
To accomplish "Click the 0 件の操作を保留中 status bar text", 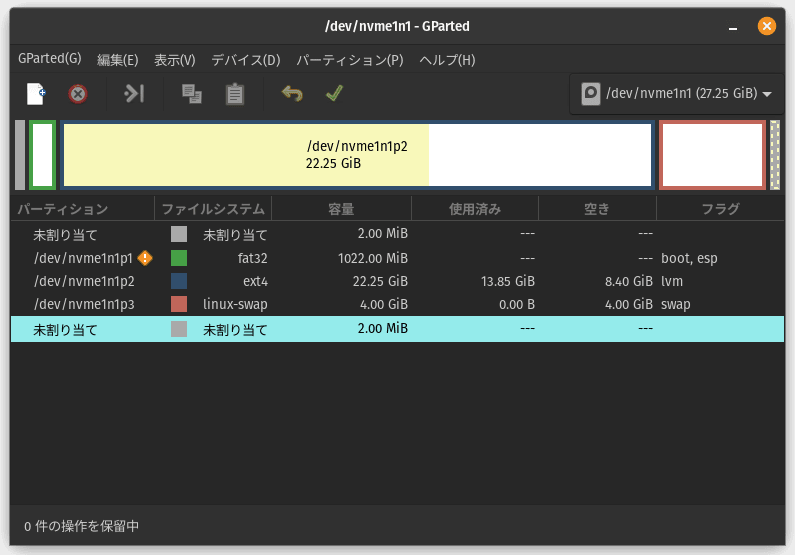I will [x=82, y=526].
